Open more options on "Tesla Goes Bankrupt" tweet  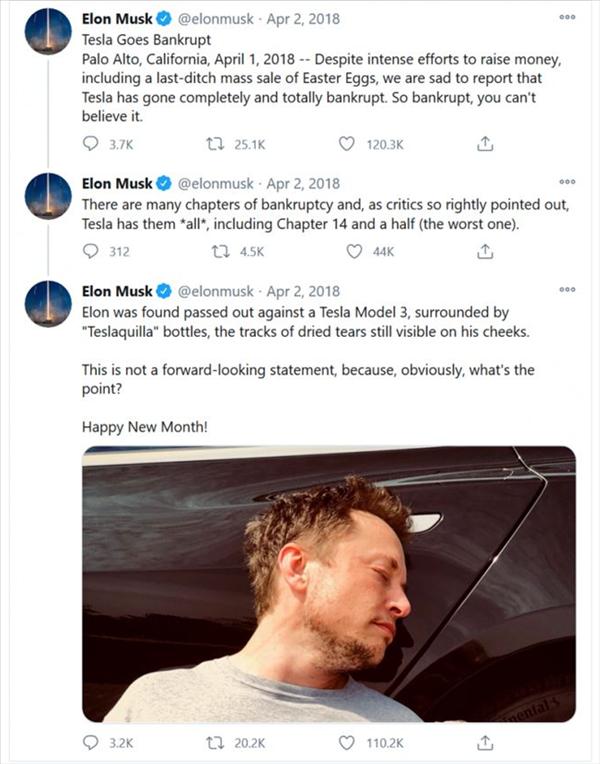567,17
